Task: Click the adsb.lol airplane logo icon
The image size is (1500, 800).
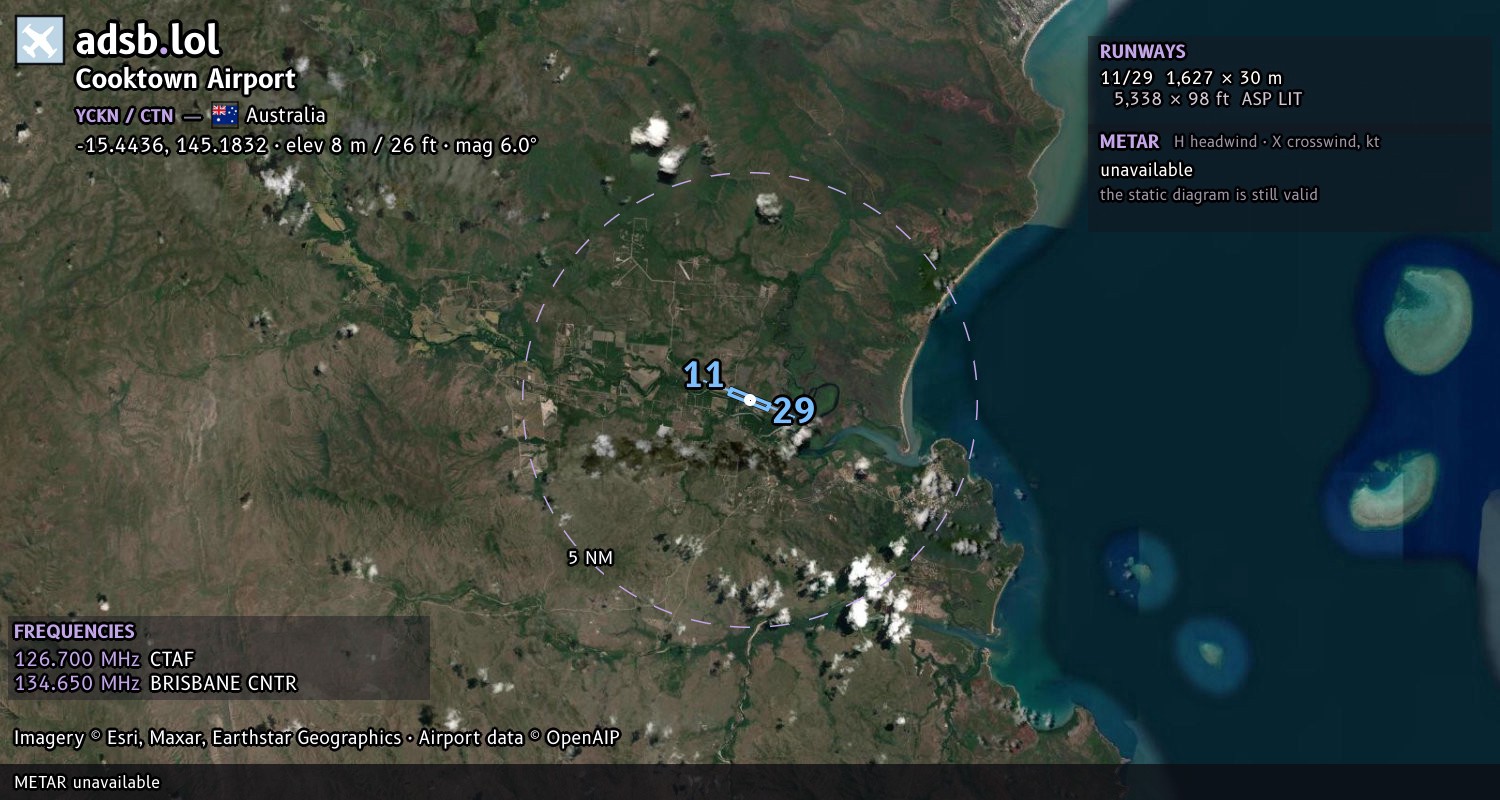Action: pyautogui.click(x=40, y=41)
